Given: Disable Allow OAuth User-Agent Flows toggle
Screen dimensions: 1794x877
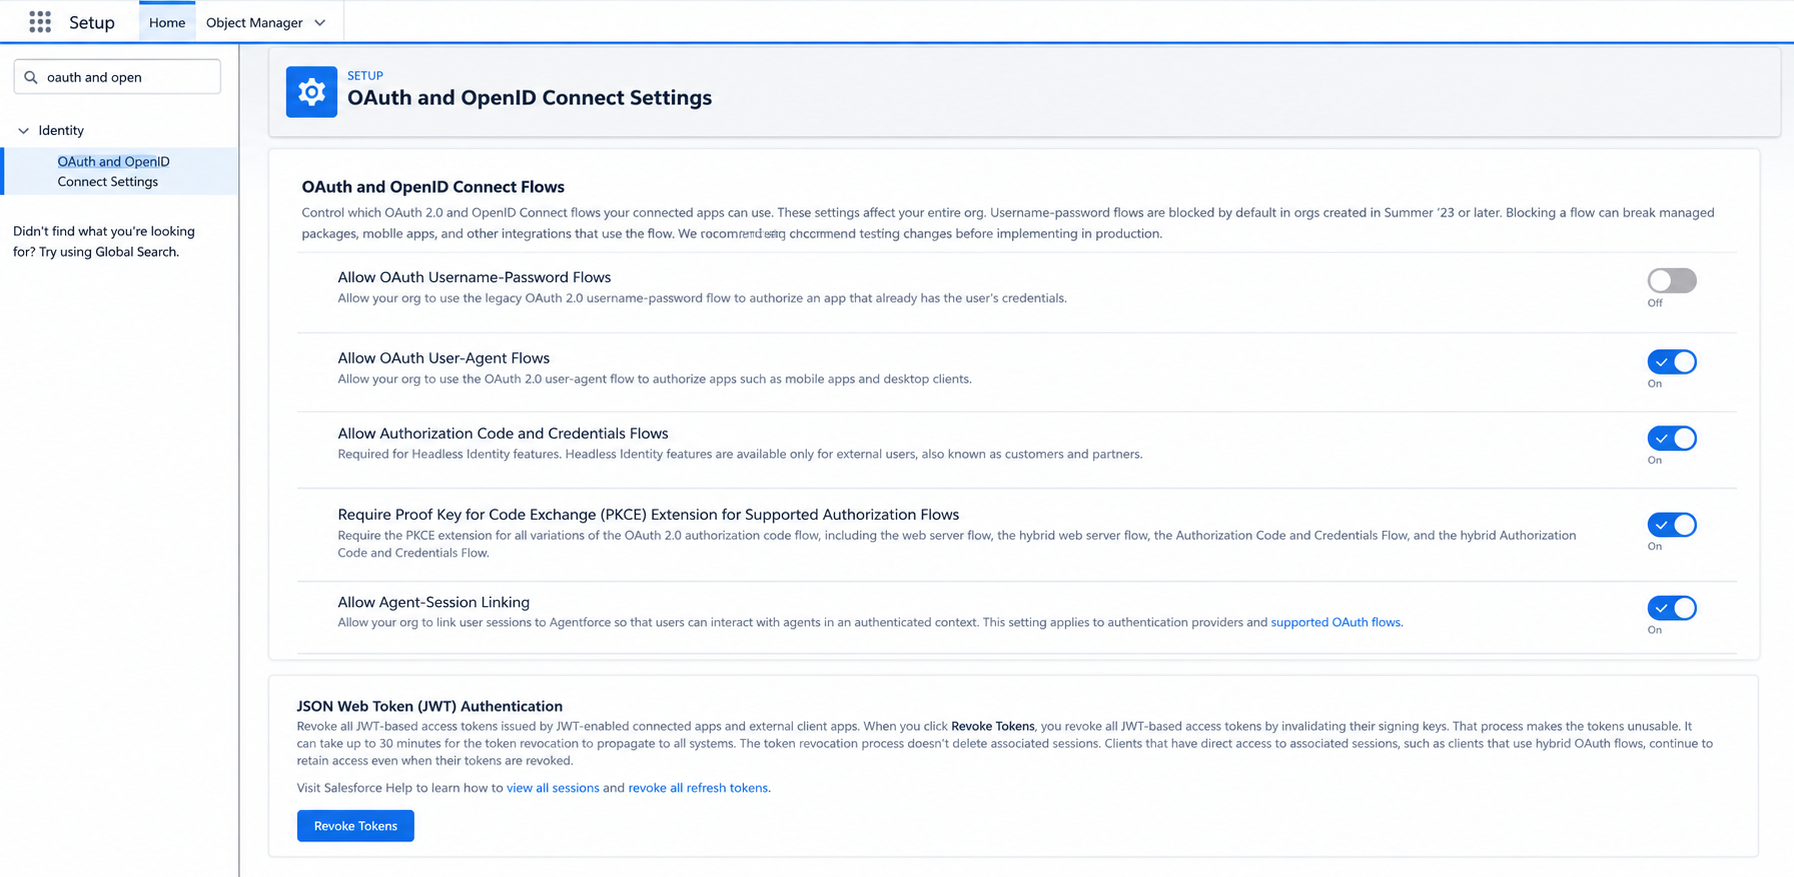Looking at the screenshot, I should point(1672,362).
